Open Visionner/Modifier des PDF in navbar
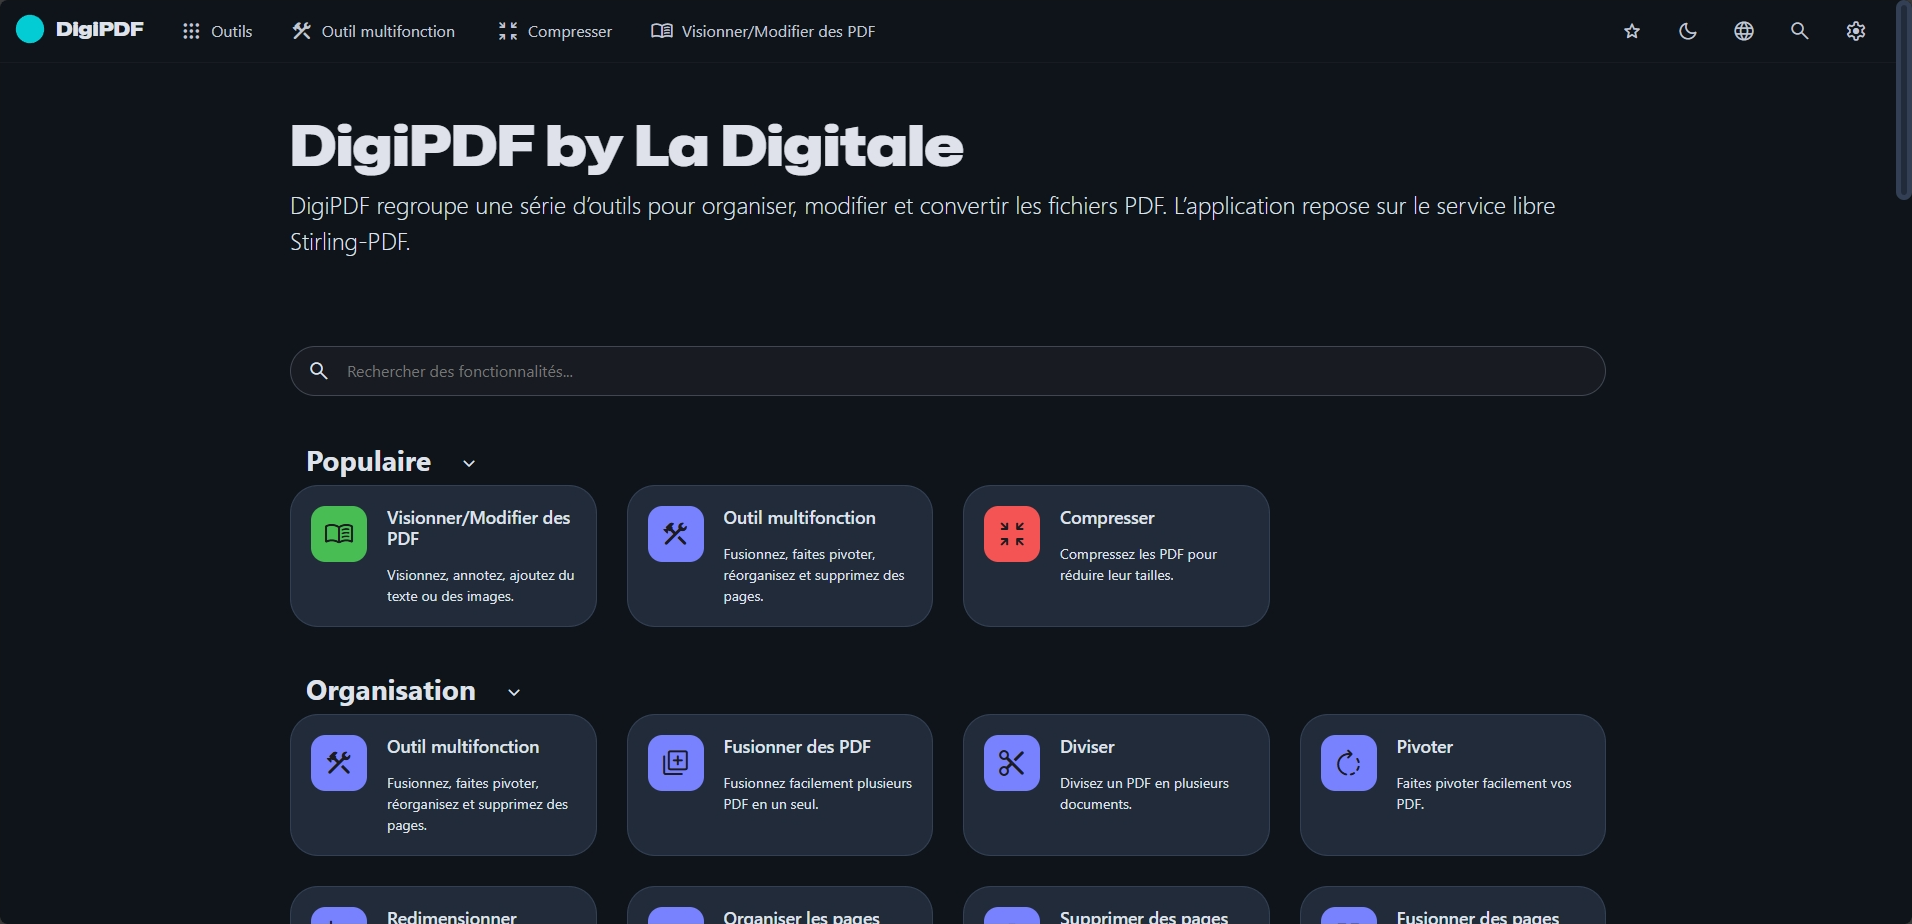The width and height of the screenshot is (1912, 924). pos(763,31)
